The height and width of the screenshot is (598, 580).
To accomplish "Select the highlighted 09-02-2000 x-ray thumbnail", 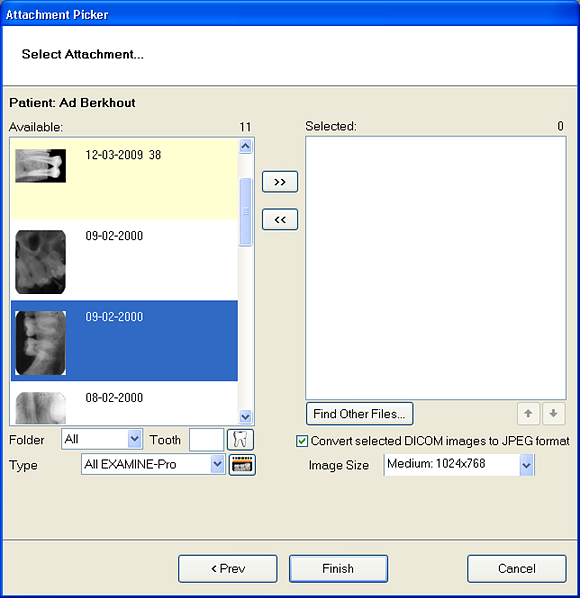I will tap(40, 342).
